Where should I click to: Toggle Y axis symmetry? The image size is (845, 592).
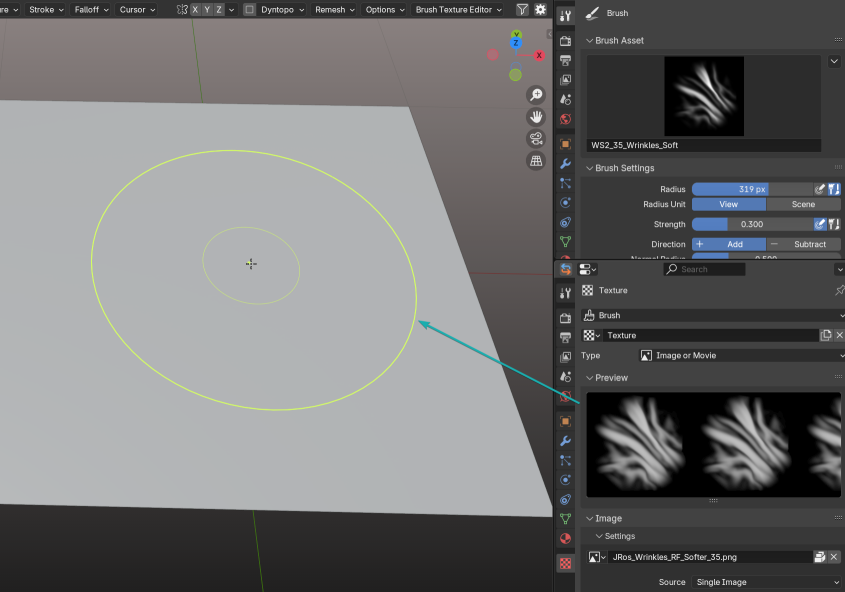[207, 10]
